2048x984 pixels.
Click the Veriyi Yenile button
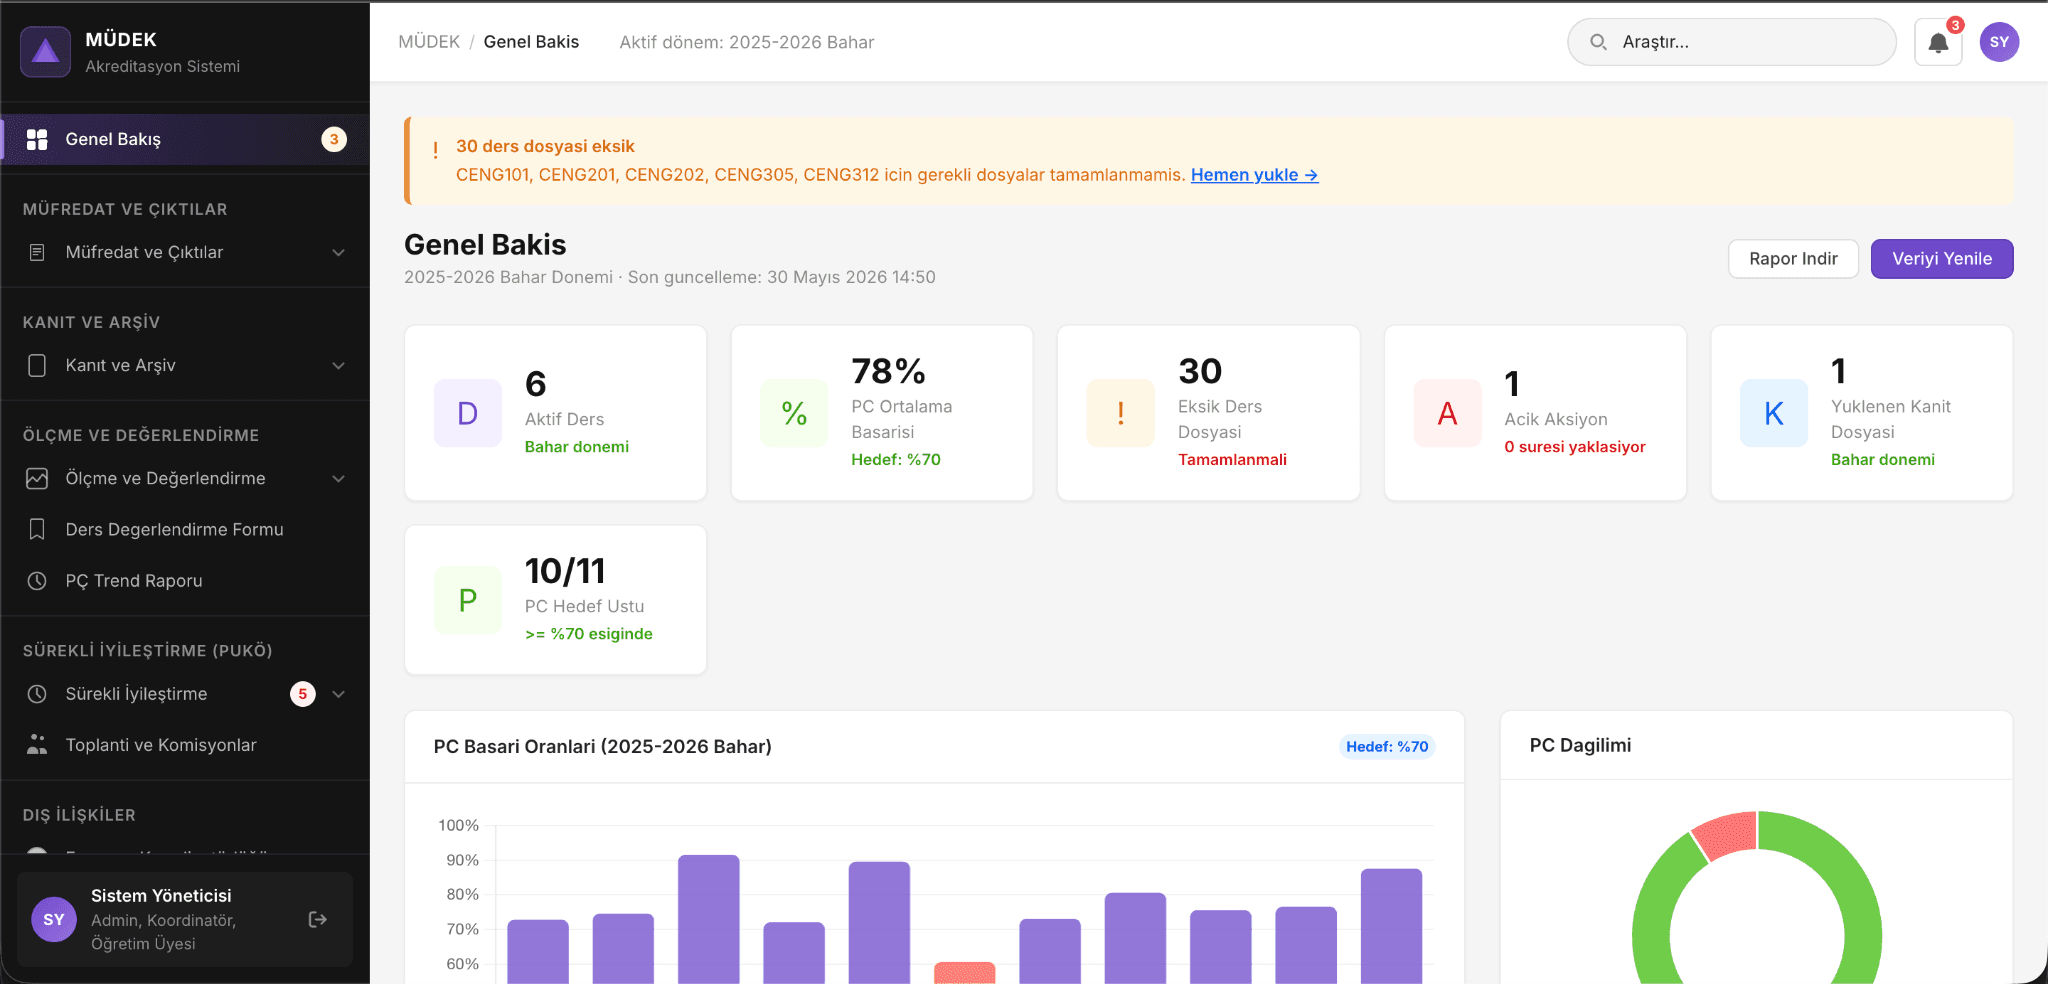pos(1942,259)
